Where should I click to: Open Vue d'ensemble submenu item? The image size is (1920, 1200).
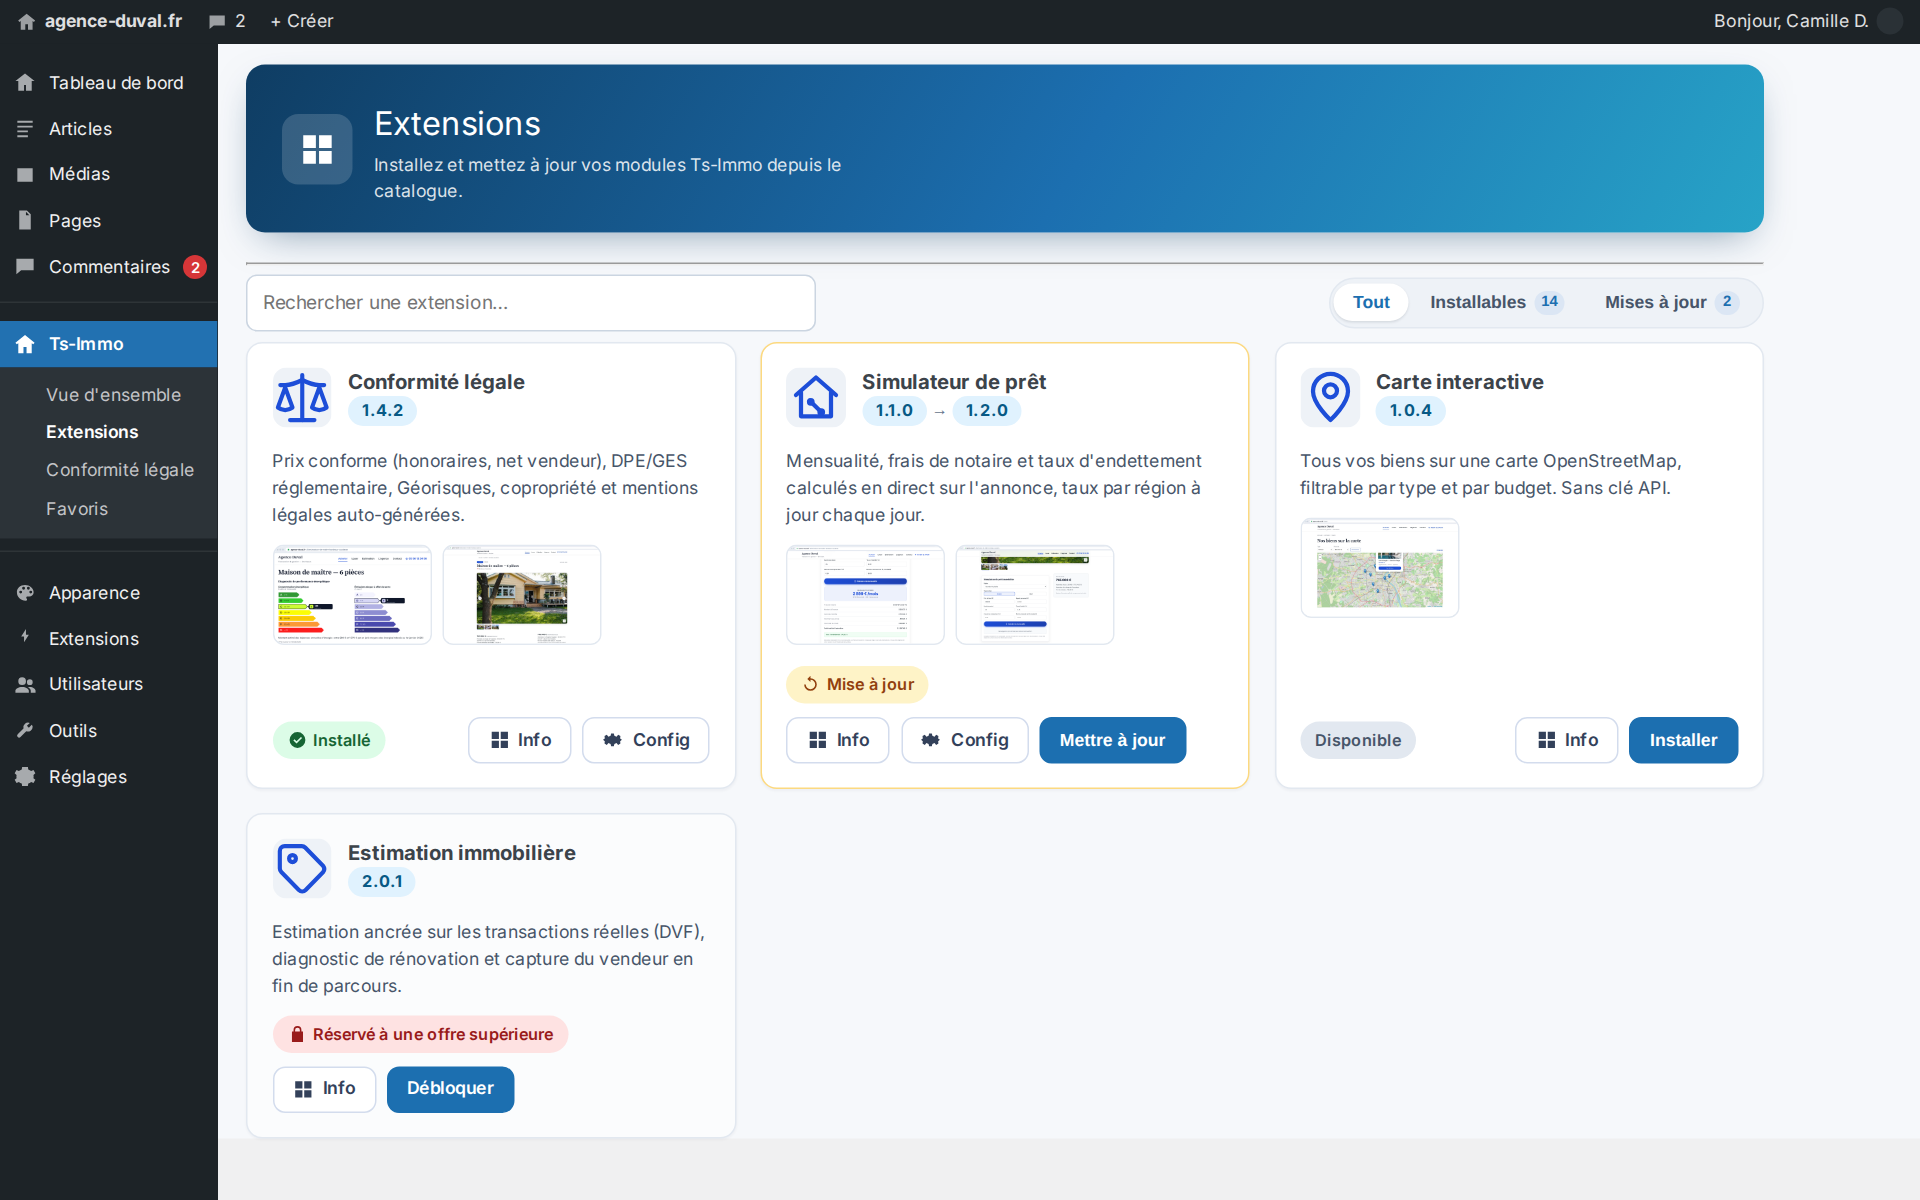113,395
